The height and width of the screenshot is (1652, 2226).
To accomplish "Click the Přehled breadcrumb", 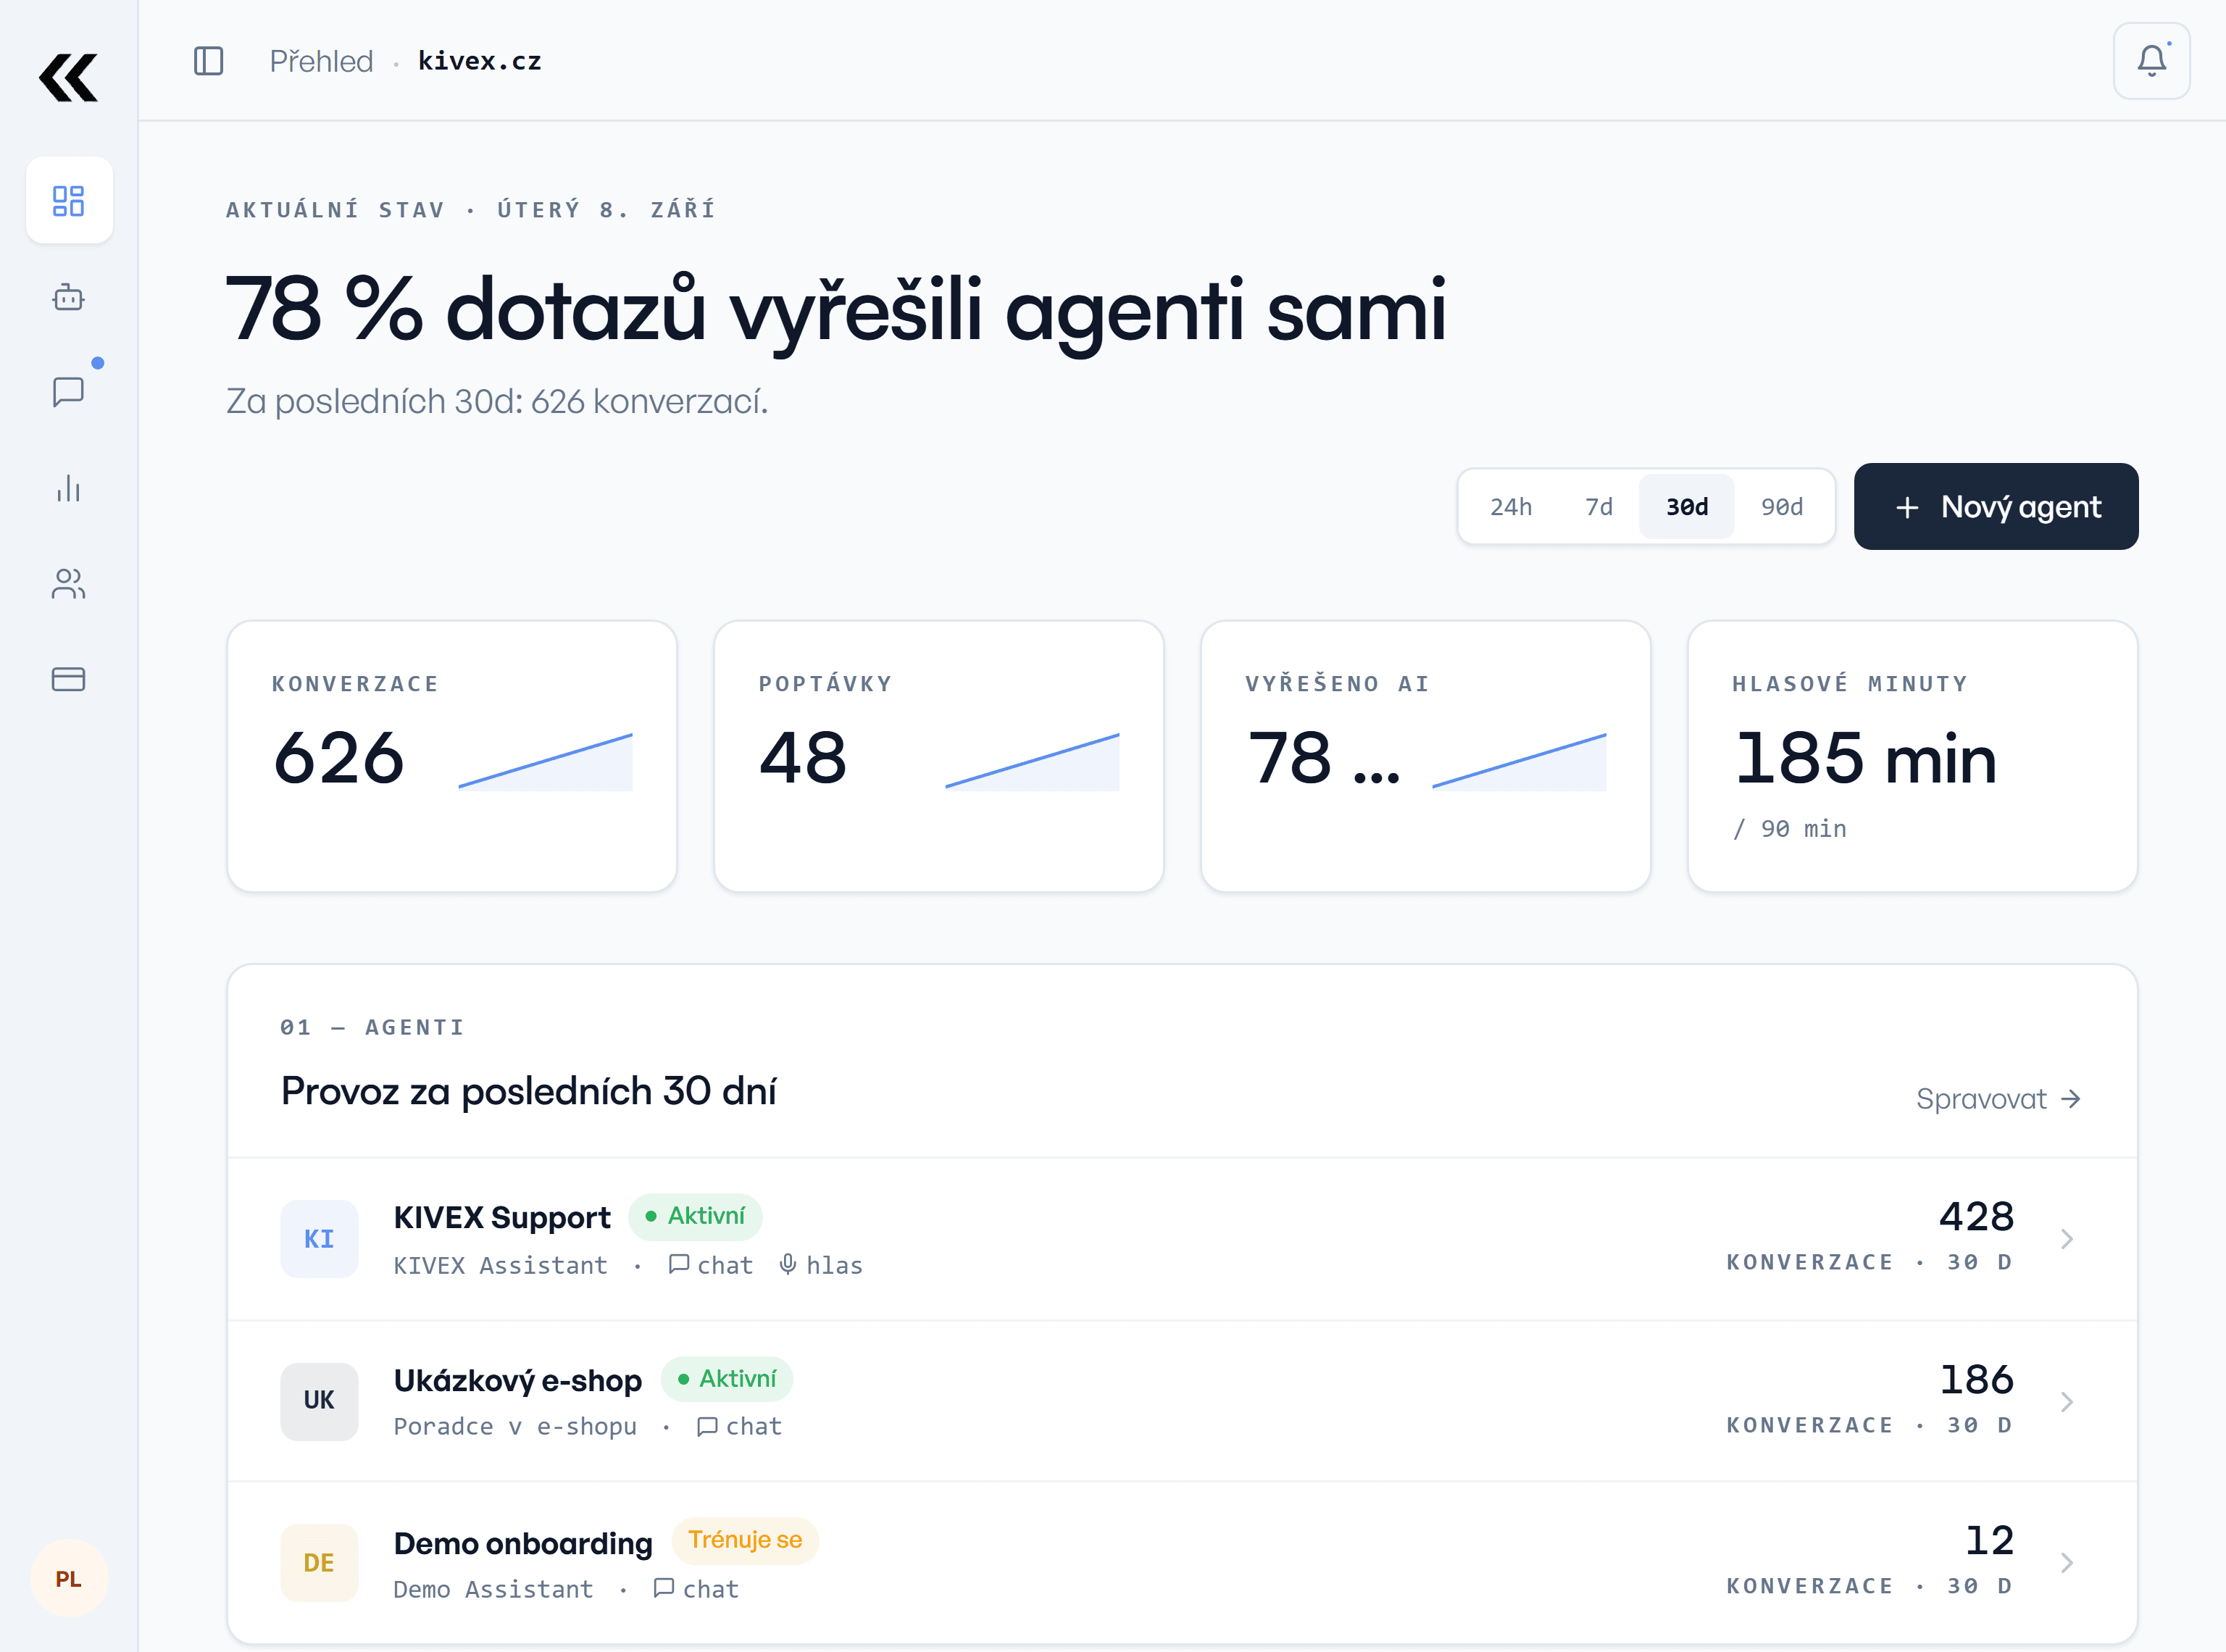I will click(x=321, y=61).
